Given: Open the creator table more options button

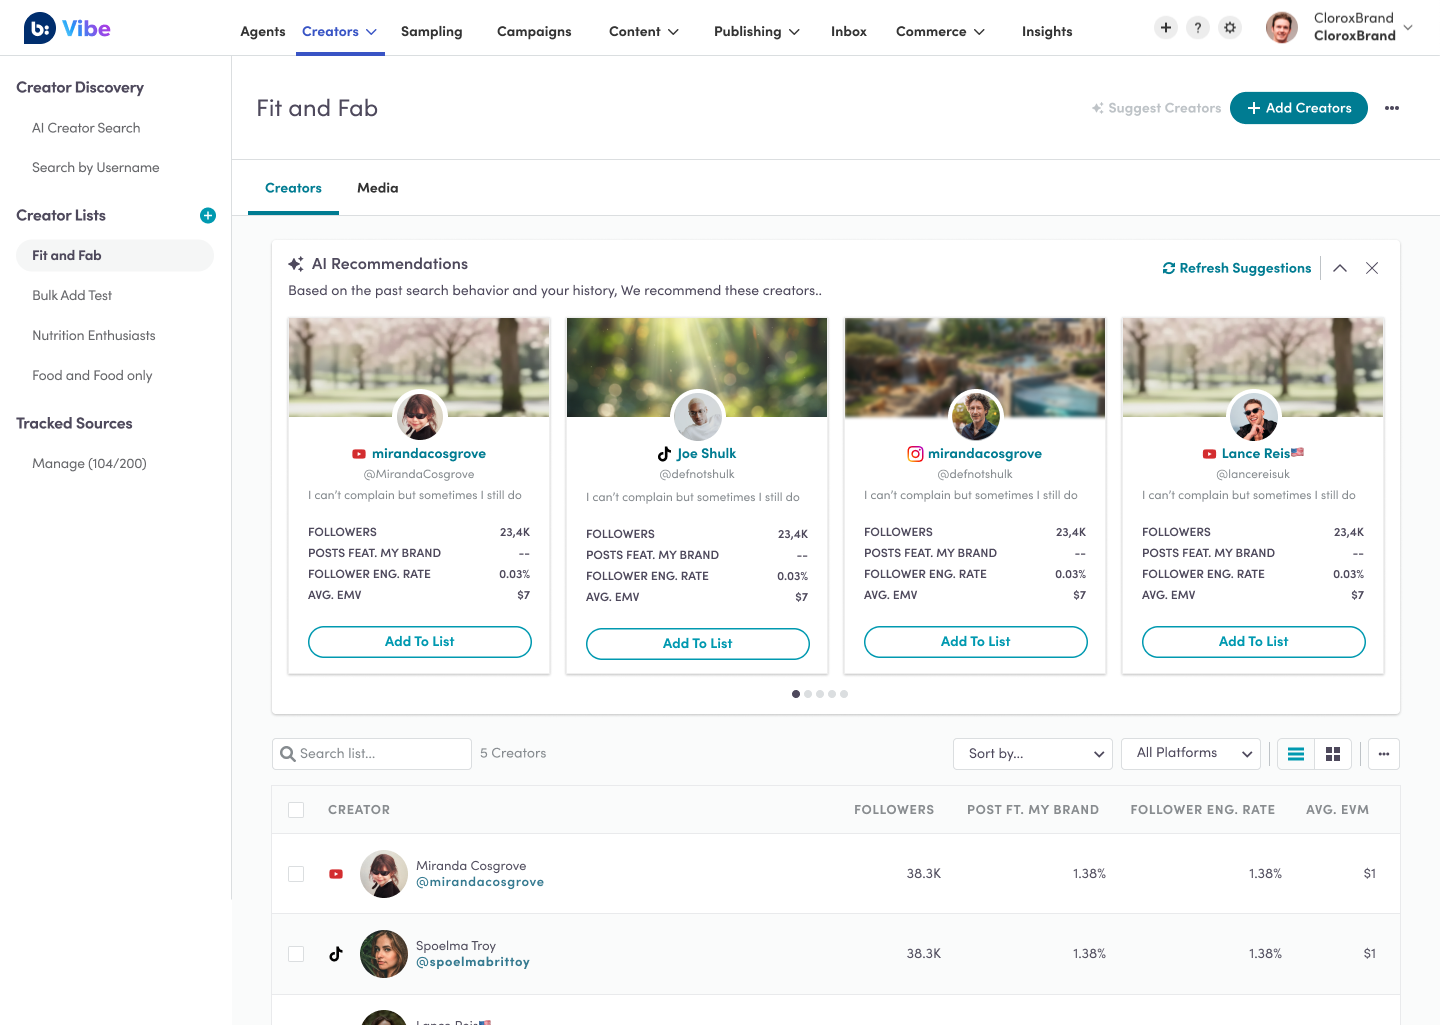Looking at the screenshot, I should point(1384,754).
